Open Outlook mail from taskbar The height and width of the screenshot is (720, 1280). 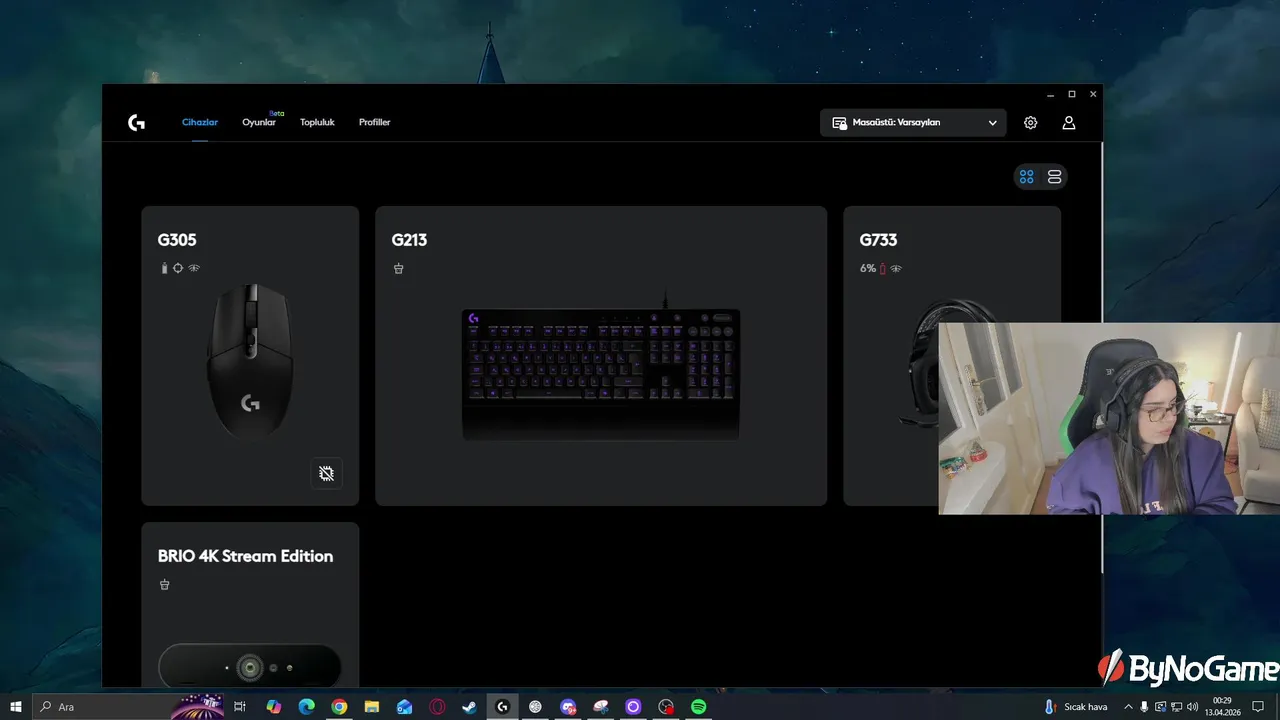404,707
